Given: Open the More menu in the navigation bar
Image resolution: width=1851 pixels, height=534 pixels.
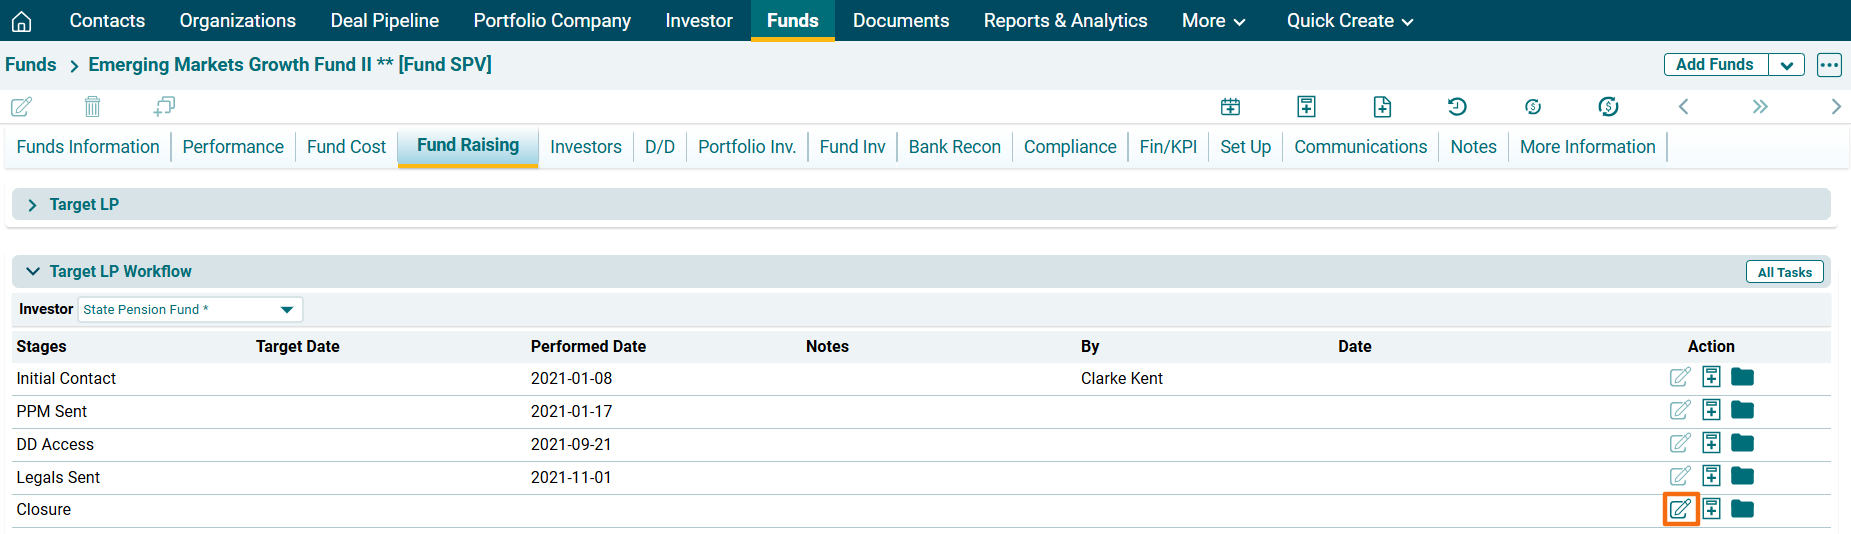Looking at the screenshot, I should (x=1212, y=21).
